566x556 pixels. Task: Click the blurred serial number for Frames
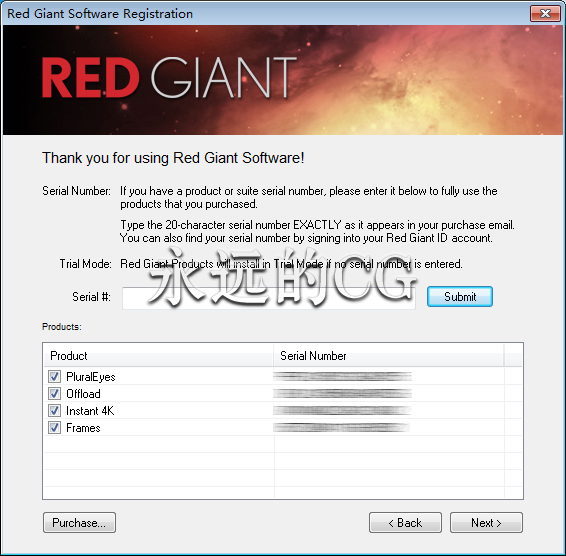click(x=341, y=427)
